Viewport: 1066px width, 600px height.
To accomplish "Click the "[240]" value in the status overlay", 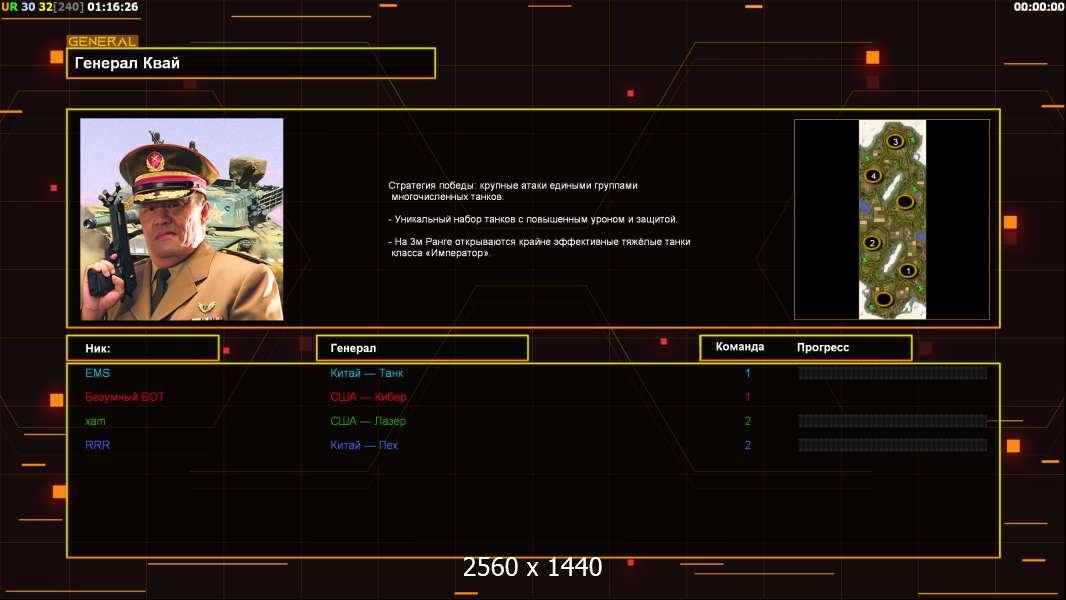I will point(69,7).
